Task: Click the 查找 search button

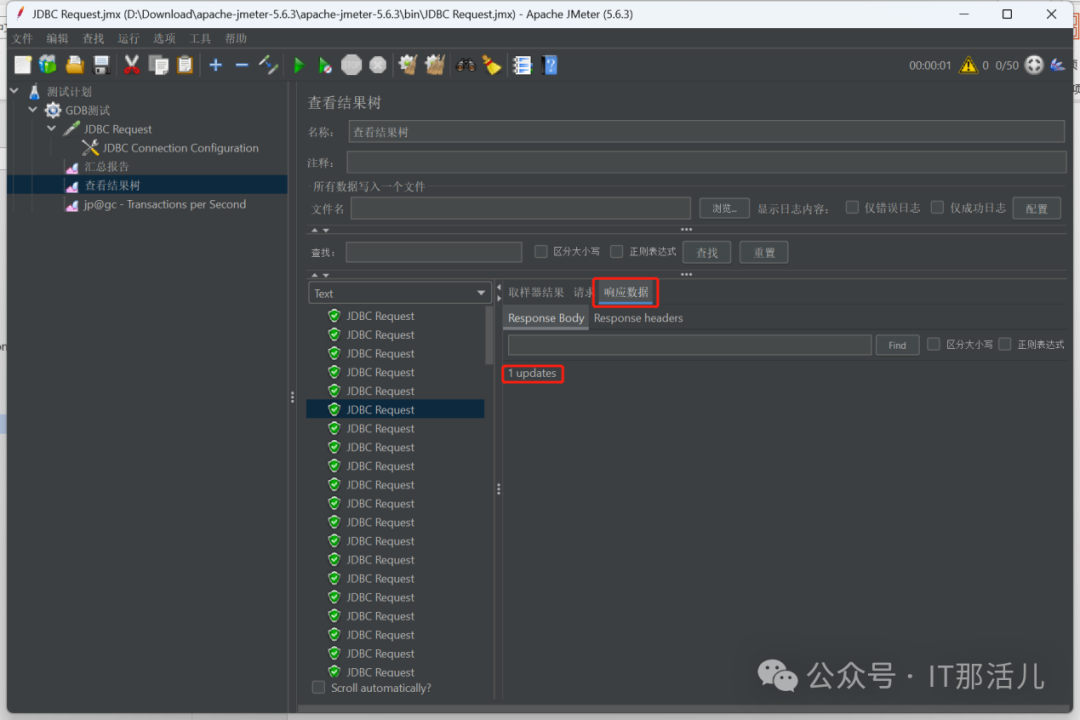Action: (707, 252)
